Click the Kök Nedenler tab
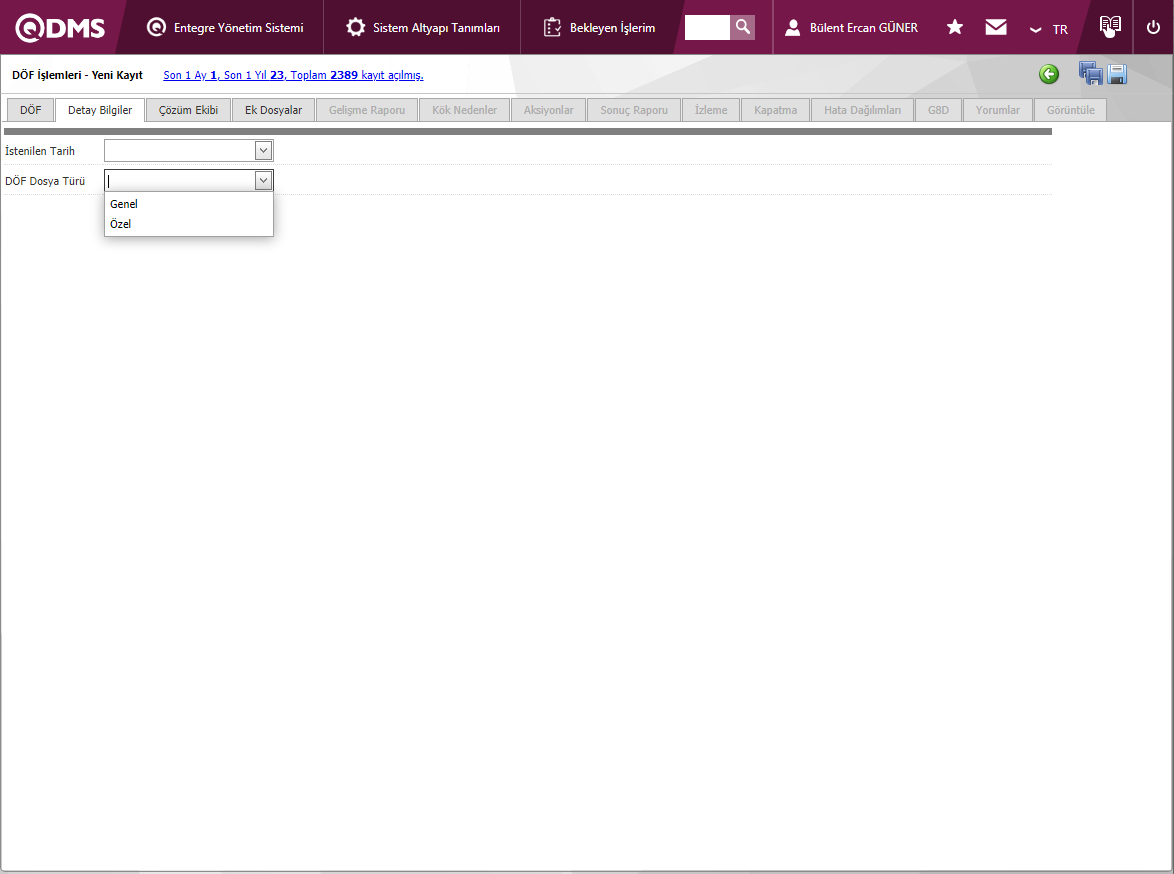Image resolution: width=1174 pixels, height=874 pixels. click(x=464, y=110)
